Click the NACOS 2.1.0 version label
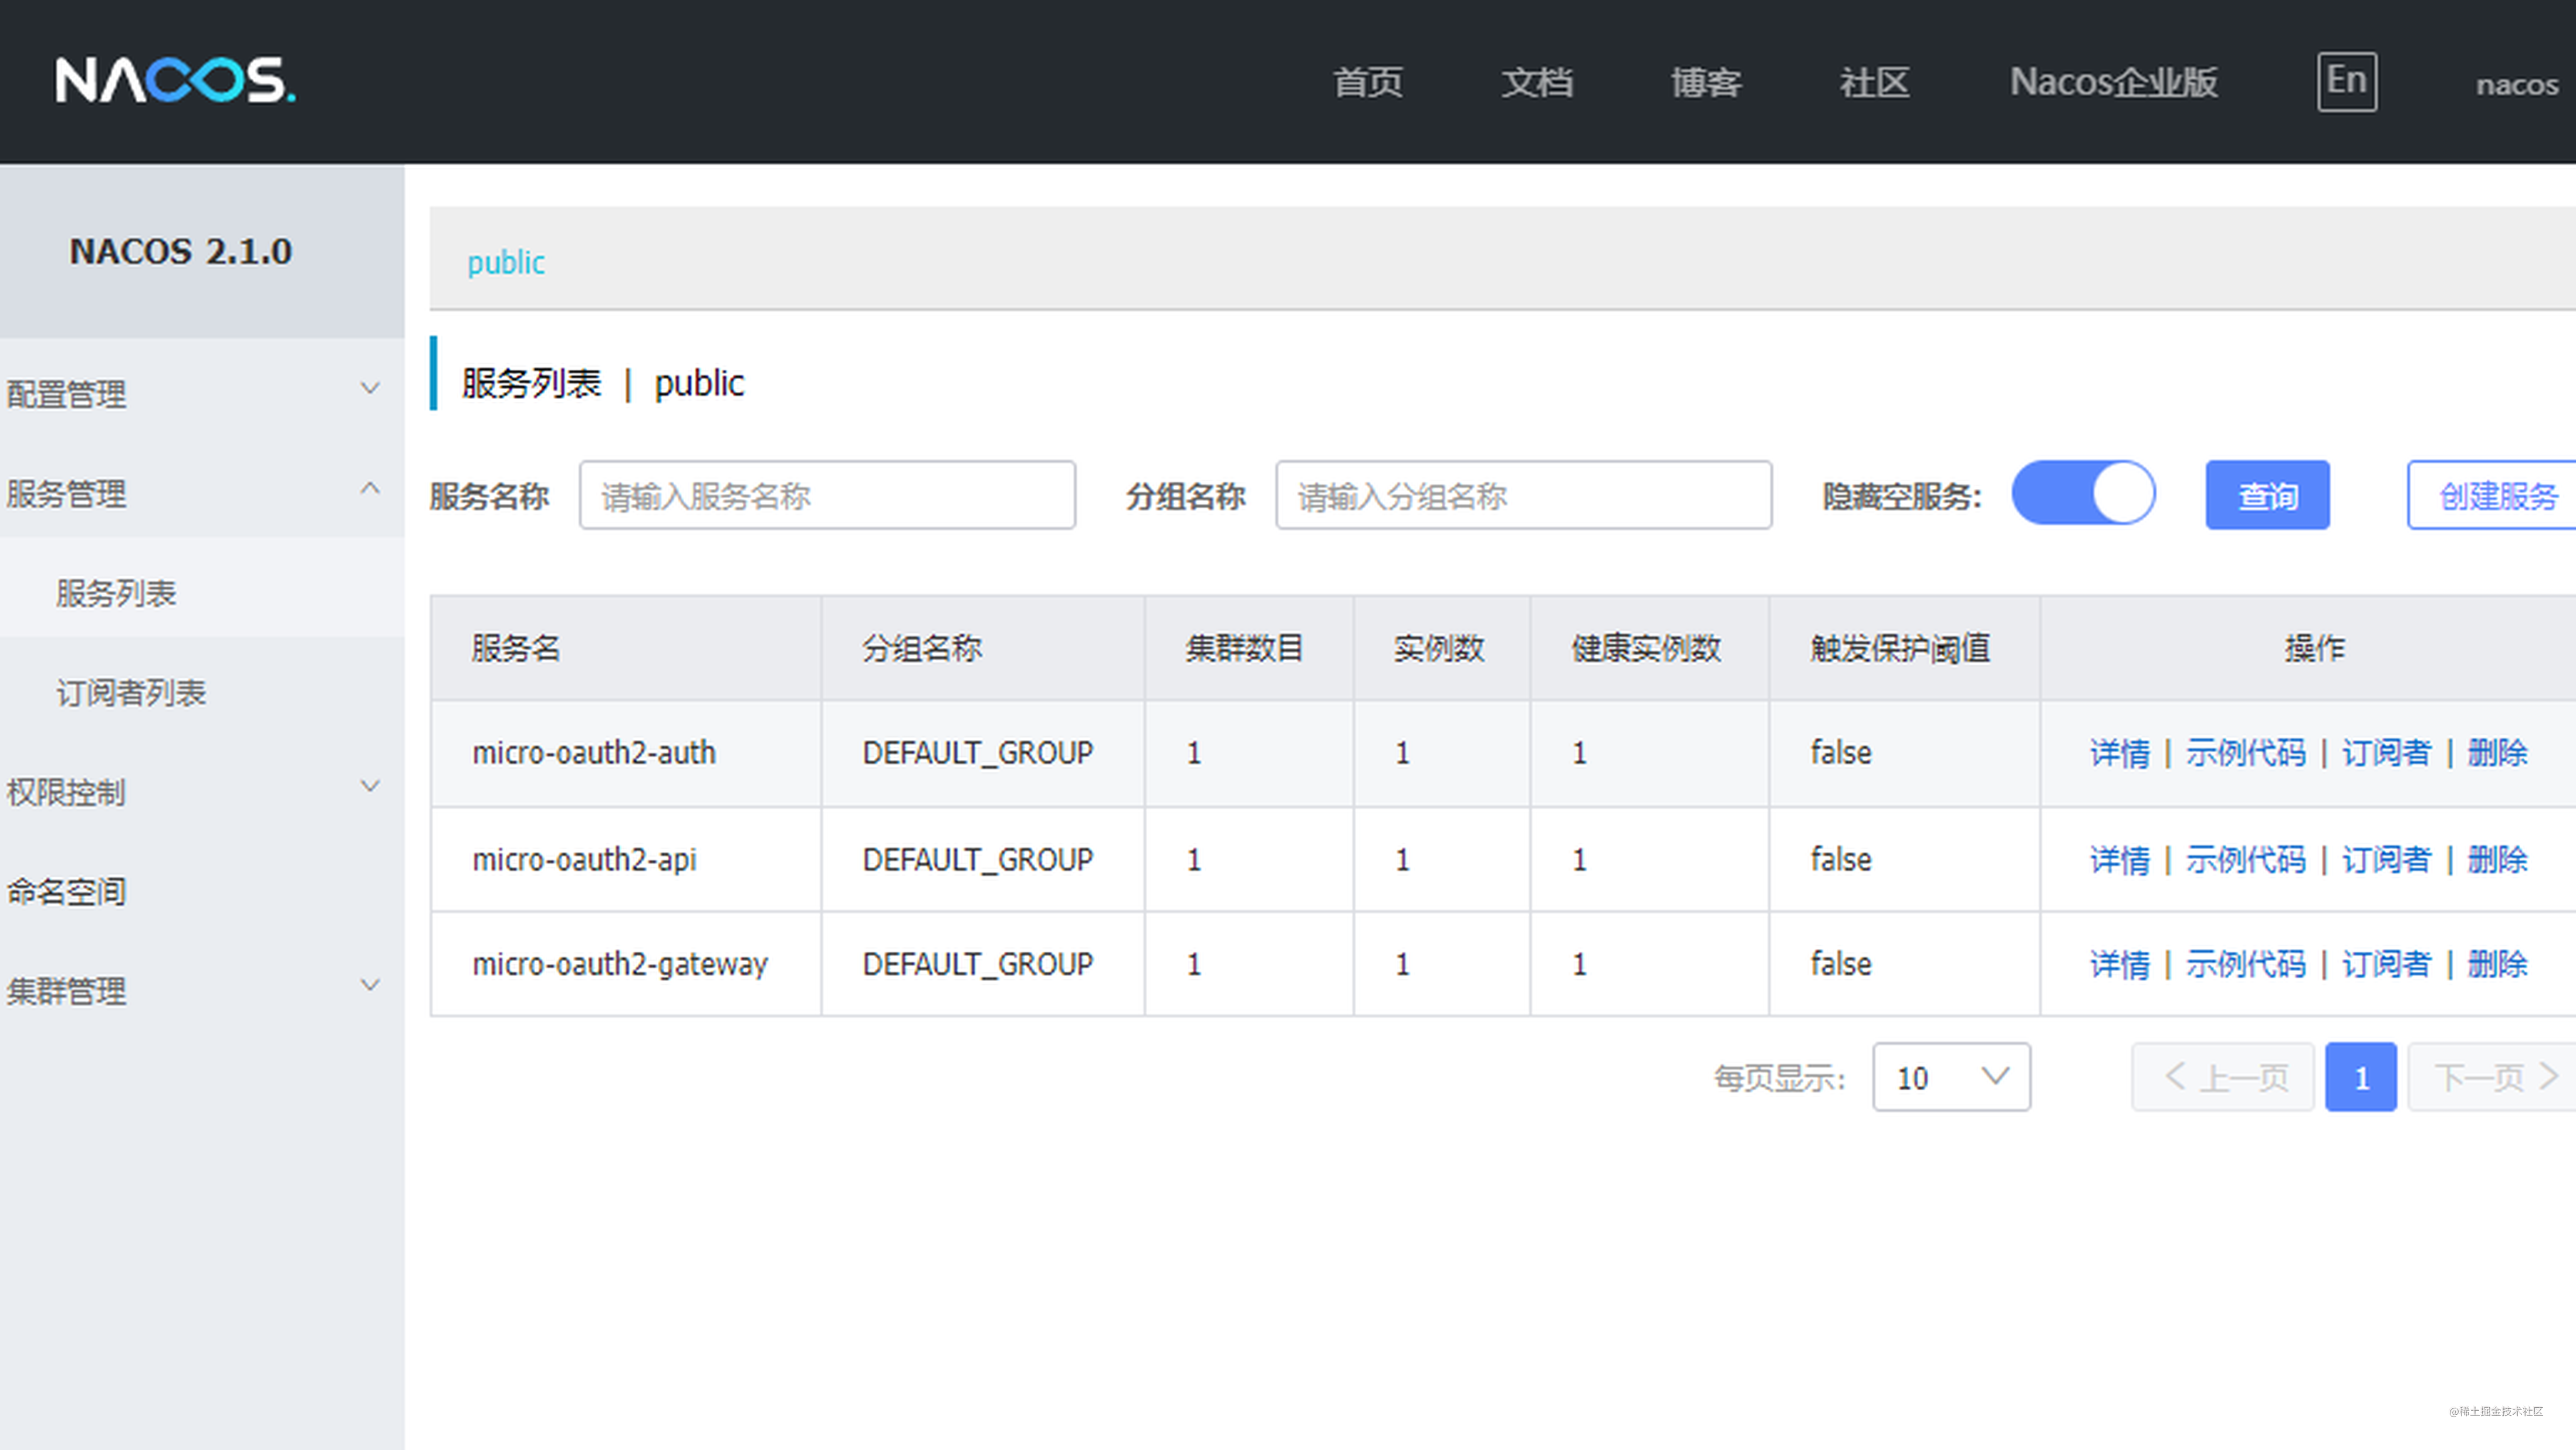The width and height of the screenshot is (2576, 1450). pos(181,251)
